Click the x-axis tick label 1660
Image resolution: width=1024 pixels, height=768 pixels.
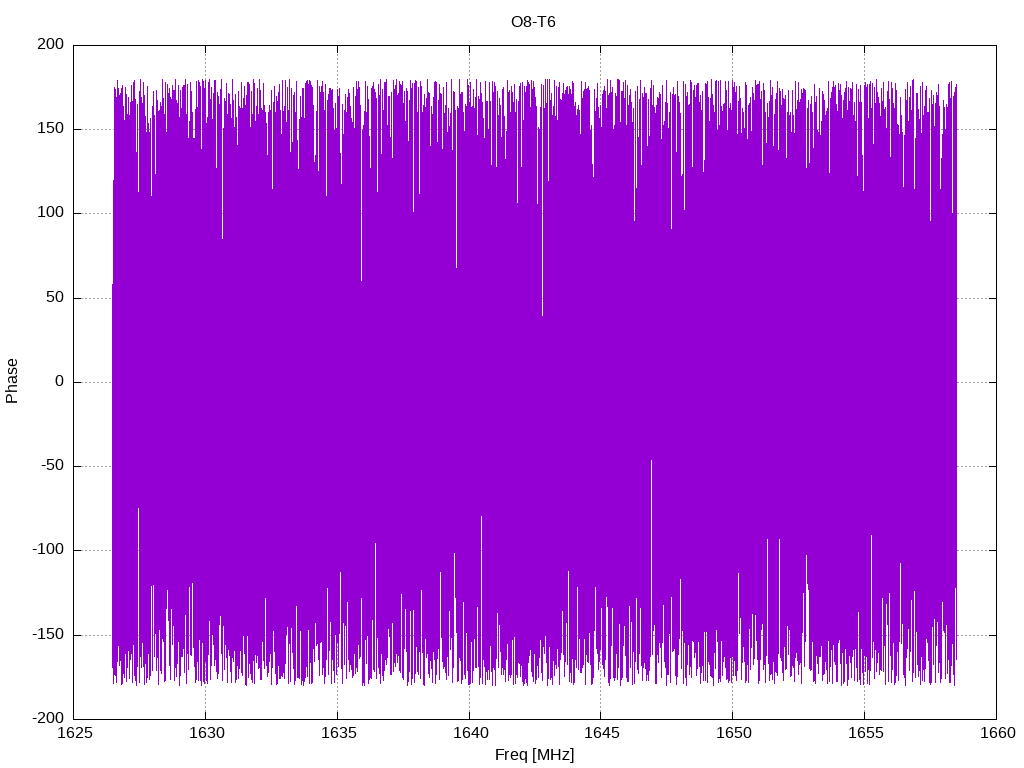pyautogui.click(x=998, y=733)
